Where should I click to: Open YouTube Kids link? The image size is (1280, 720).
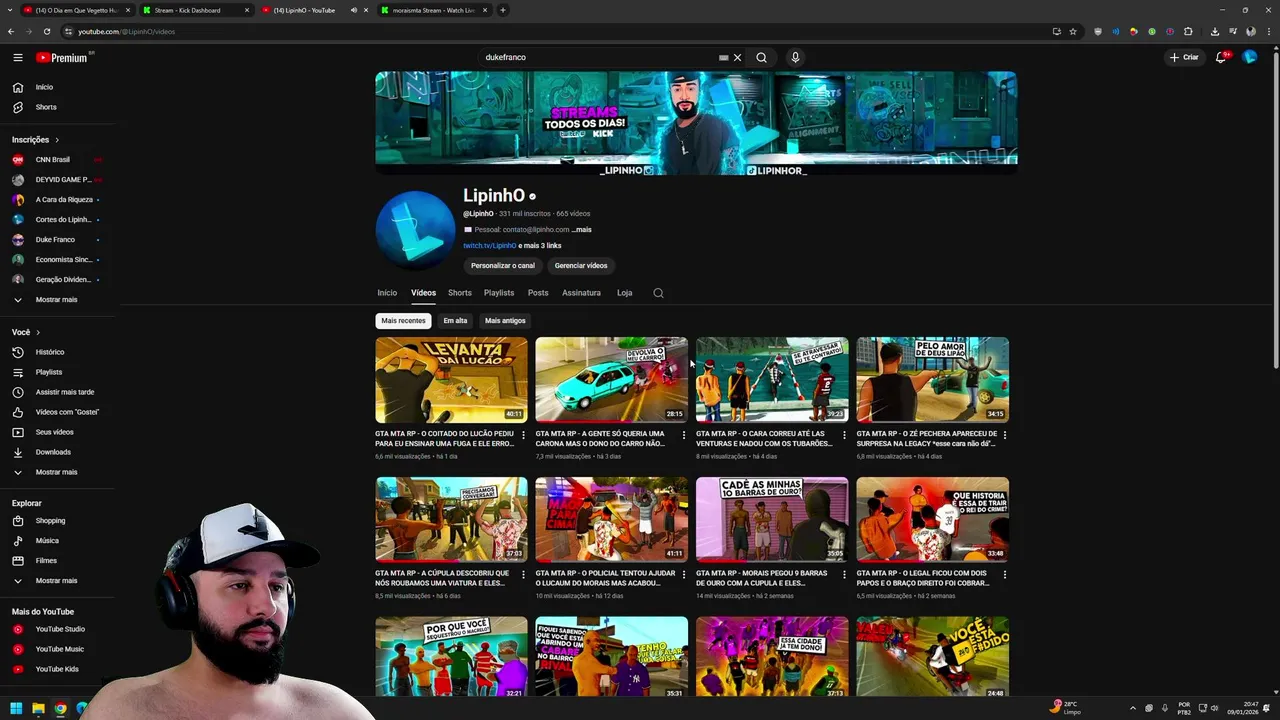57,669
